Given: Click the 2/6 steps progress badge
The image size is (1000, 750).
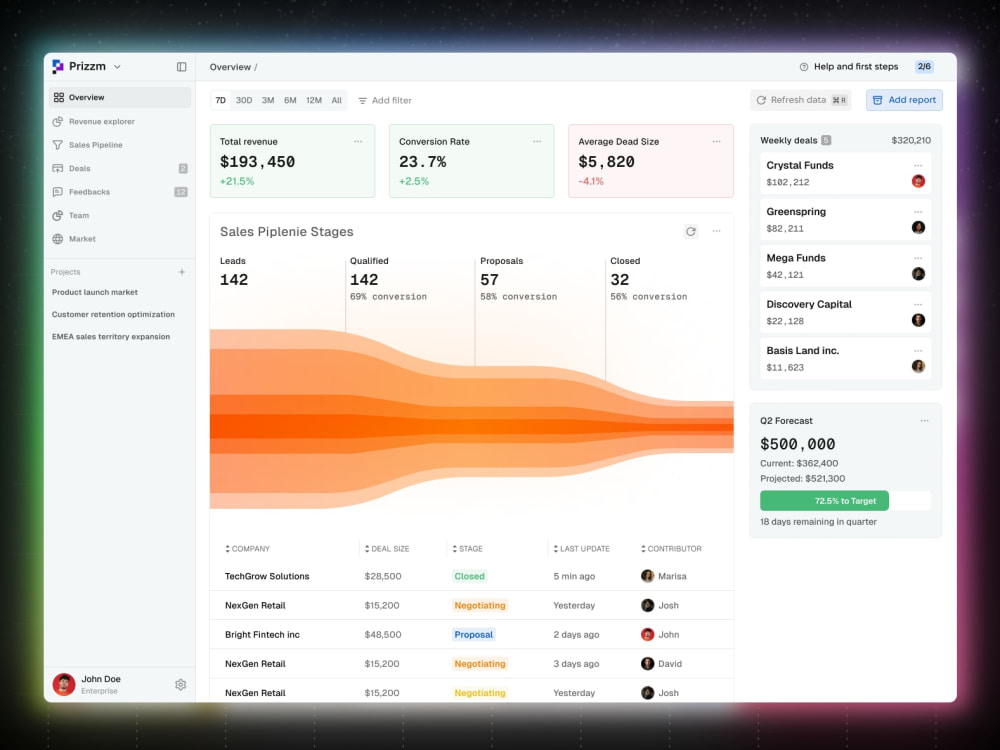Looking at the screenshot, I should pyautogui.click(x=924, y=66).
